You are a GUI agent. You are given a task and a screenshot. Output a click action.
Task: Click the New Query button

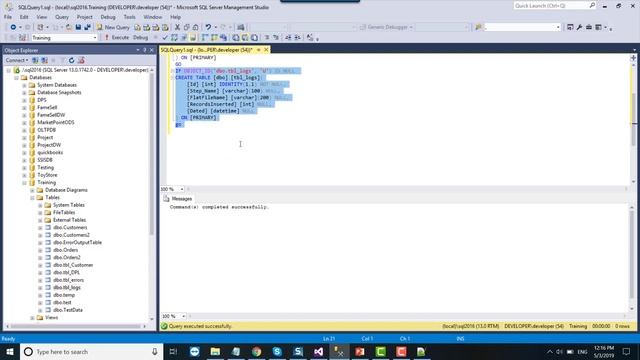pos(113,27)
